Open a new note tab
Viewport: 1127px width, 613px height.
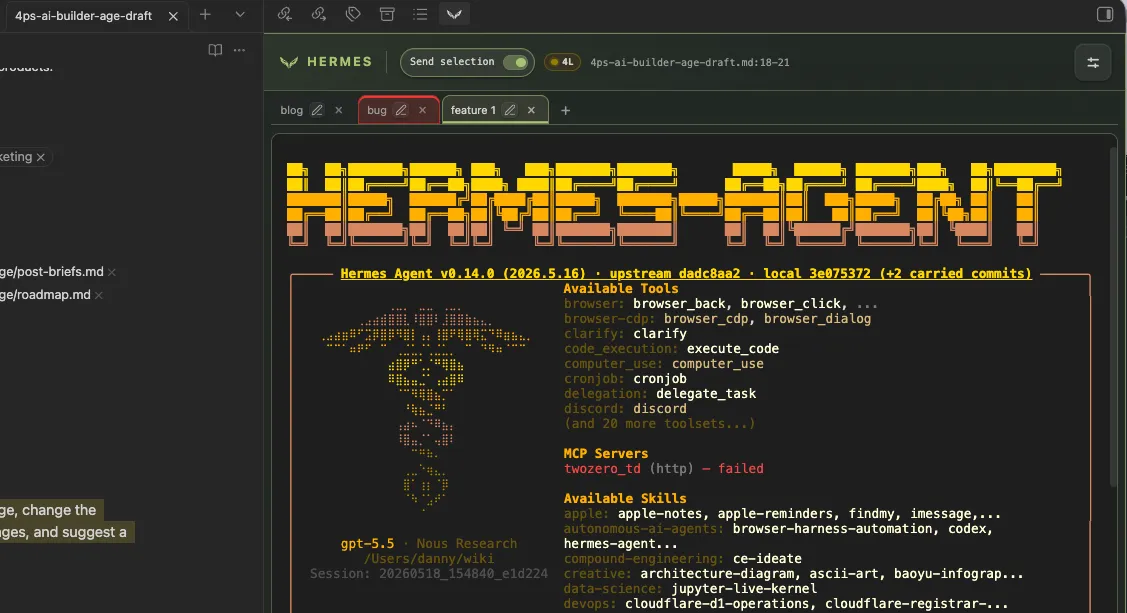[x=205, y=14]
